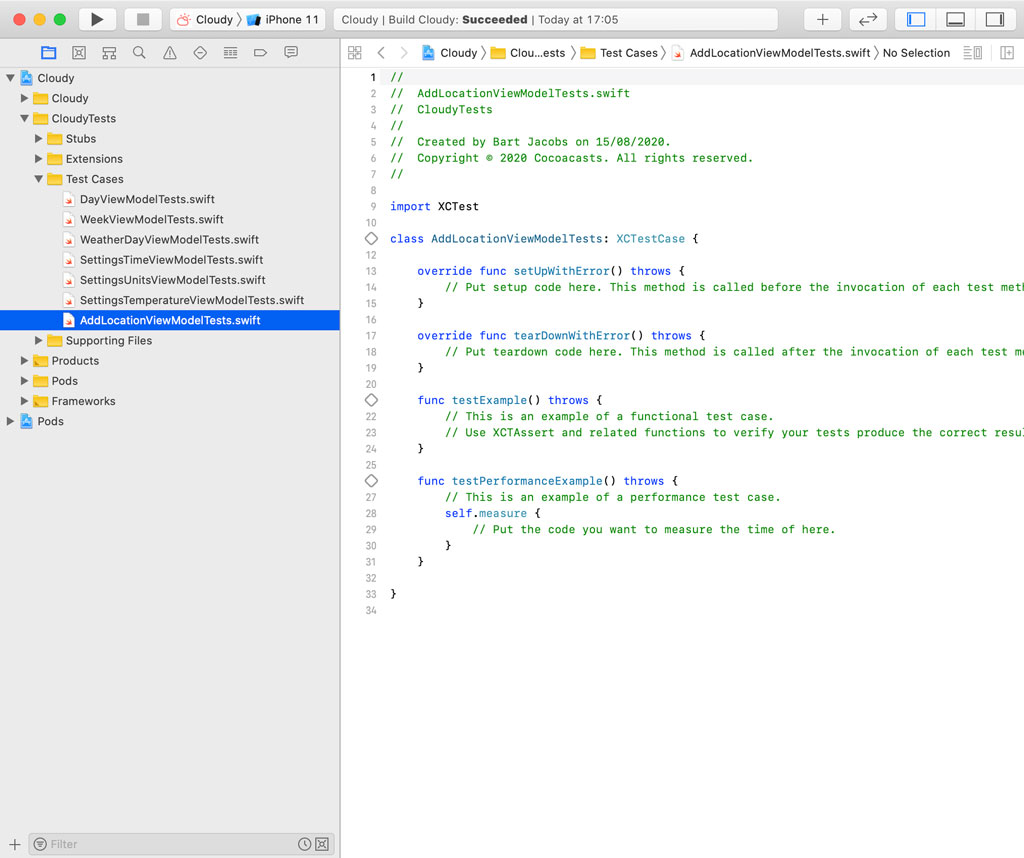The width and height of the screenshot is (1024, 858).
Task: Collapse the Test Cases folder
Action: 39,178
